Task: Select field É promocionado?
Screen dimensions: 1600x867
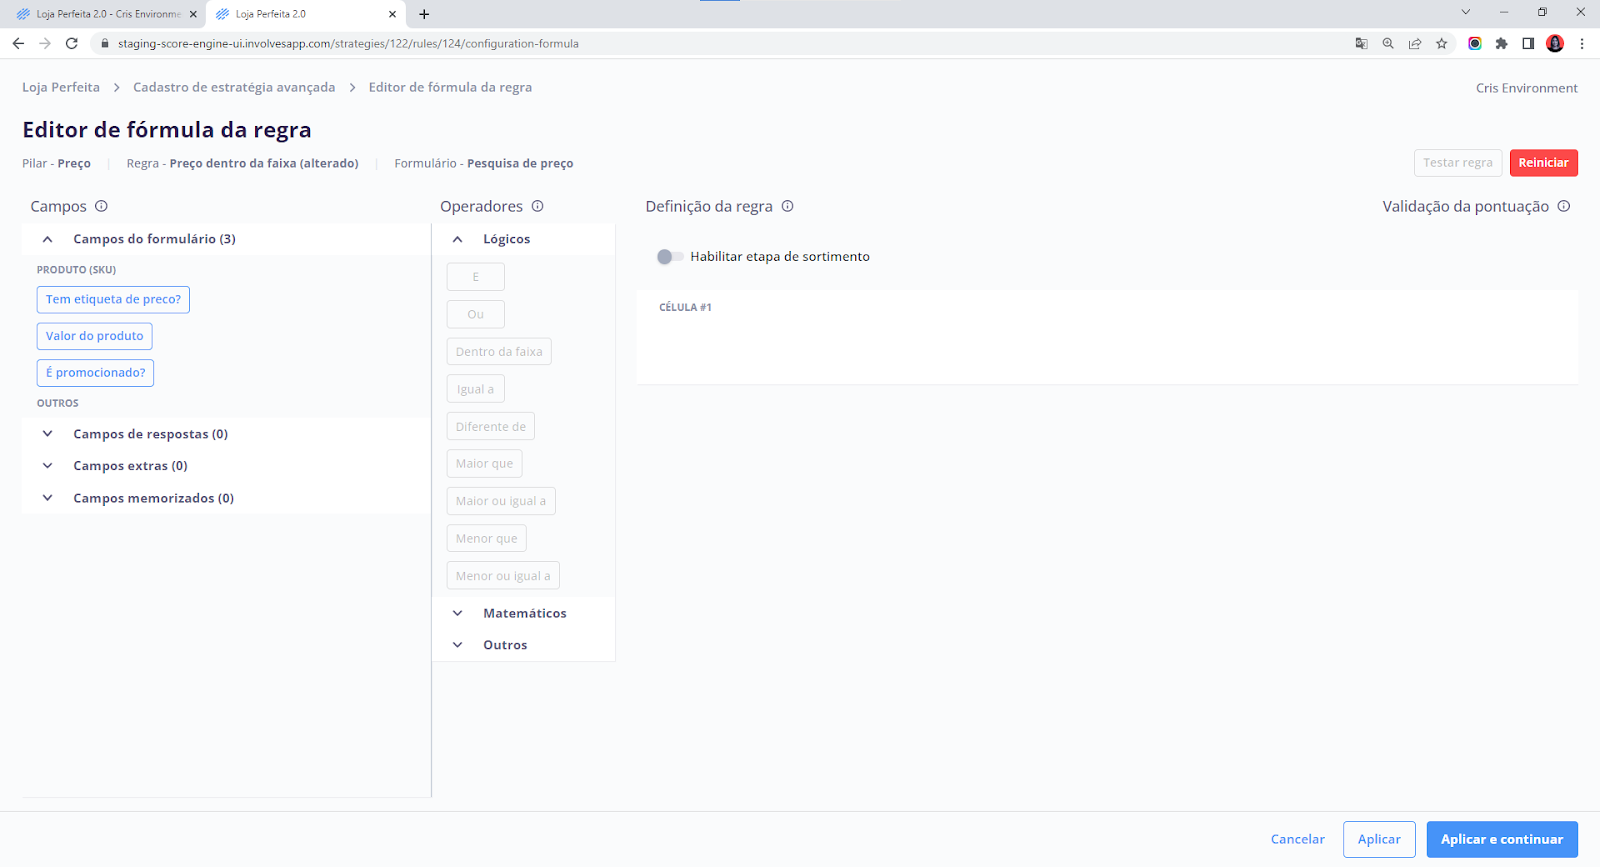Action: (95, 373)
